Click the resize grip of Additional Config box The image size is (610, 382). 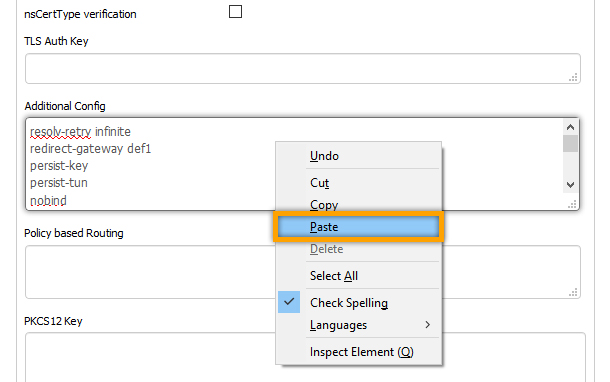point(572,204)
